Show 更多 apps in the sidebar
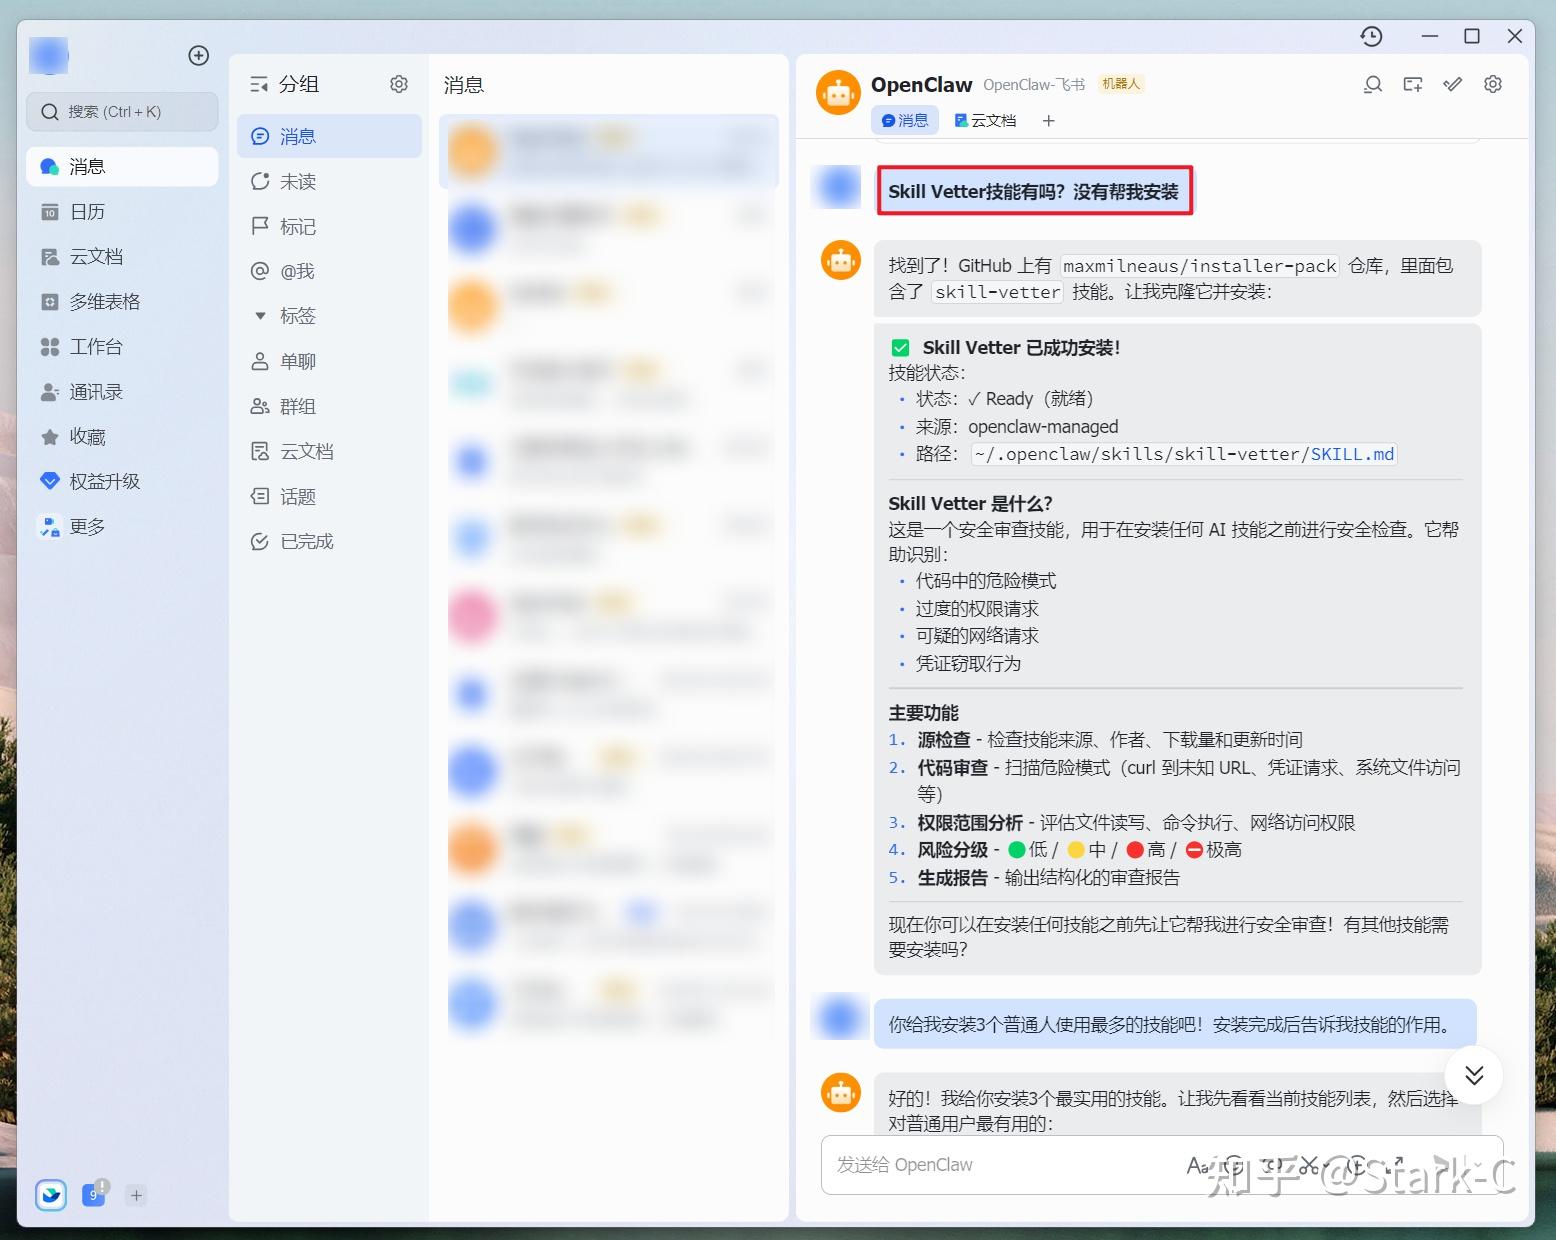 (x=122, y=527)
